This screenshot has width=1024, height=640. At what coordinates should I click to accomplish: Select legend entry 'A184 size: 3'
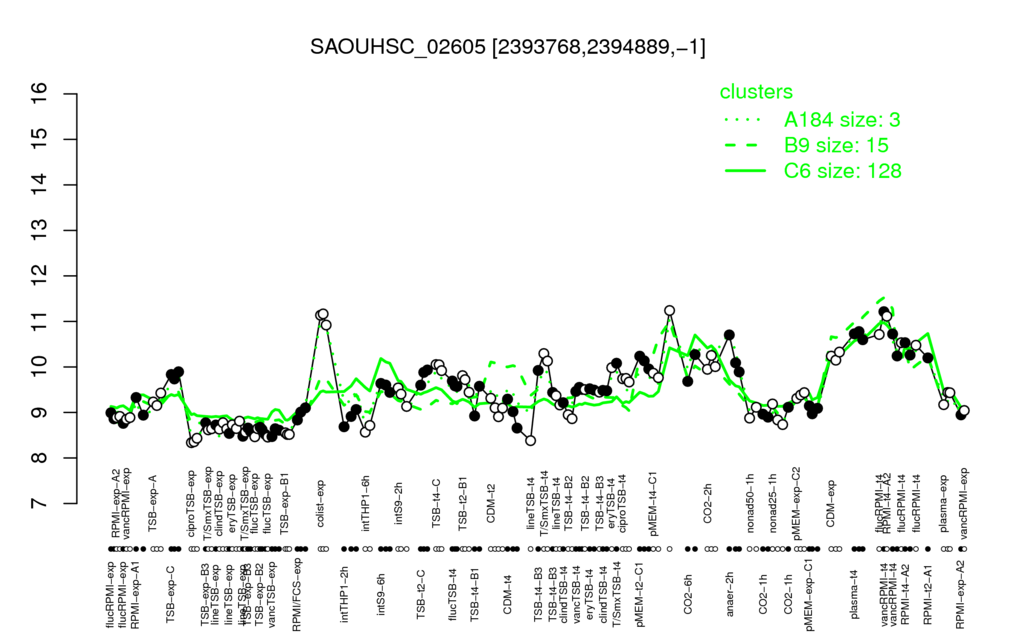(x=842, y=120)
